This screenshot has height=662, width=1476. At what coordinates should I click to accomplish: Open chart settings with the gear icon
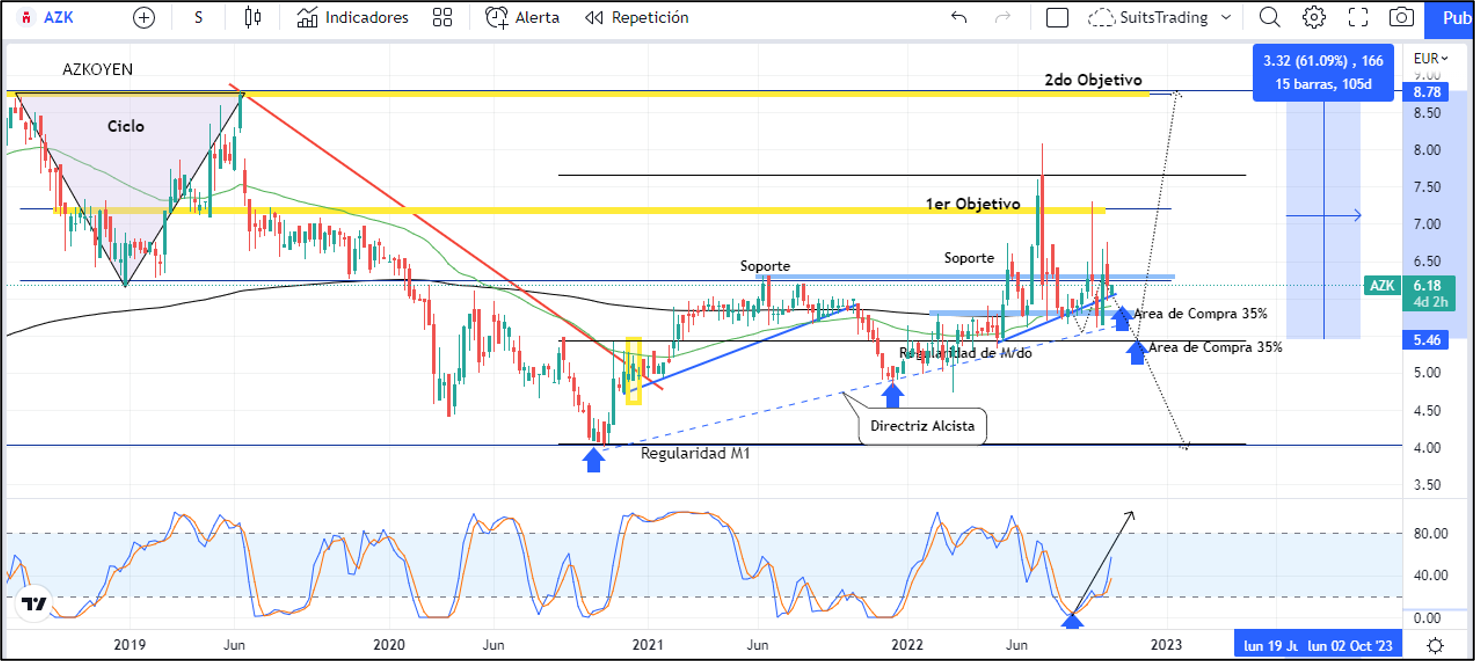(x=1314, y=17)
